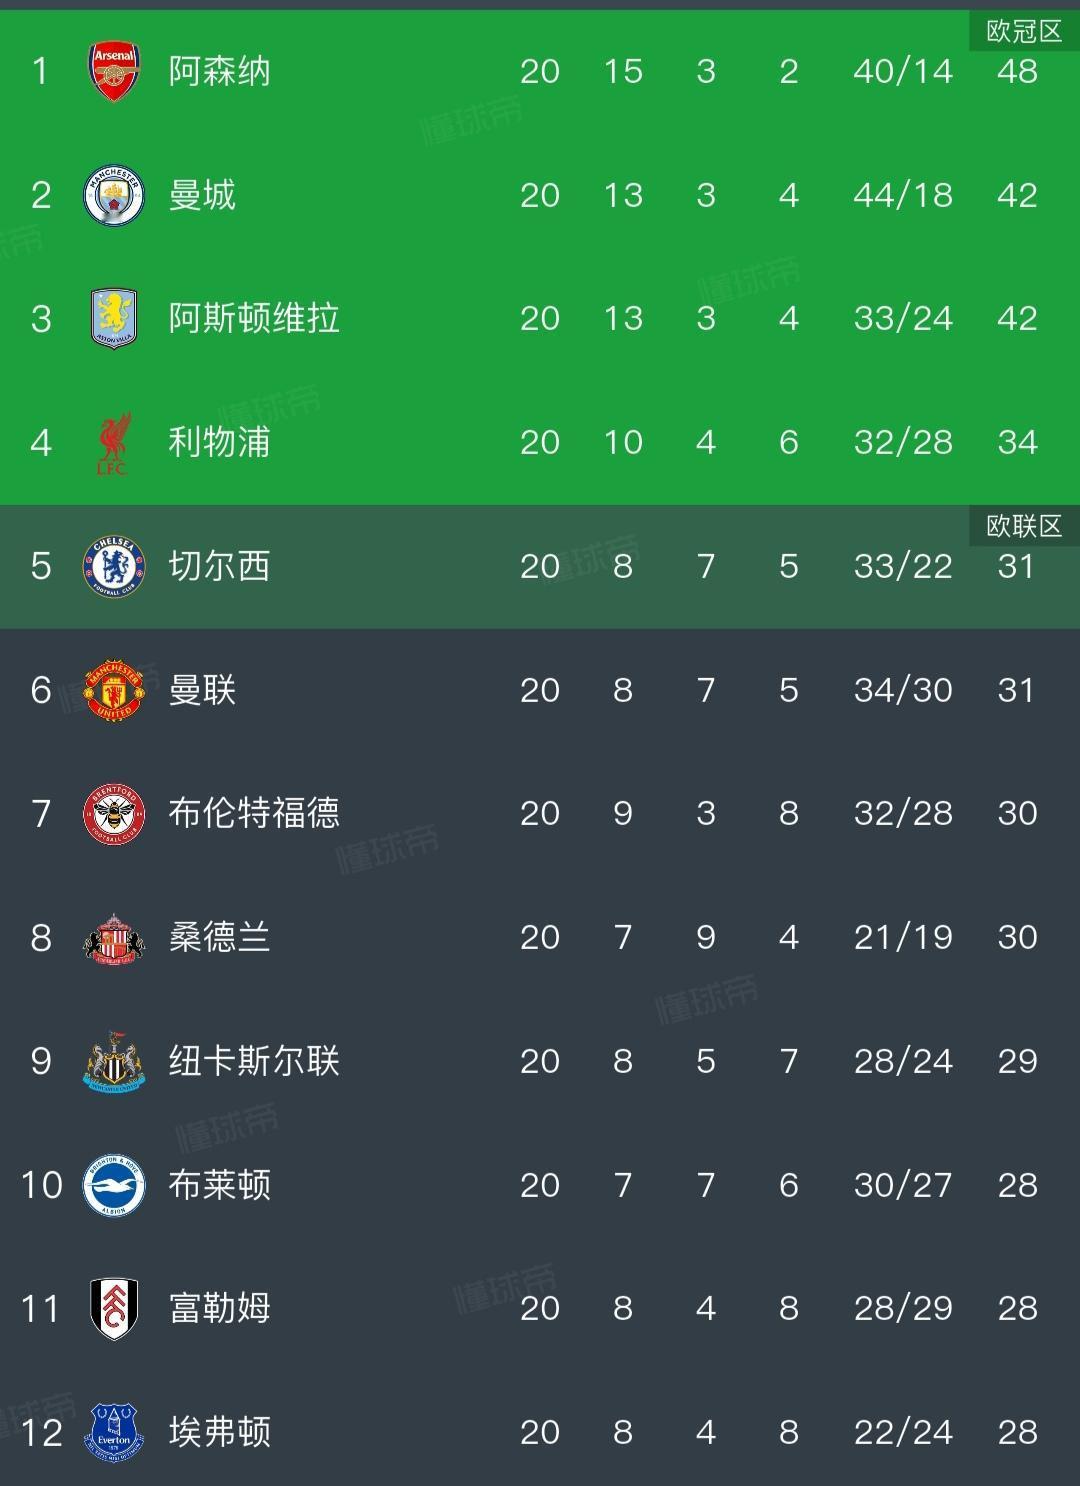Image resolution: width=1080 pixels, height=1486 pixels.
Task: Tap Arsenal's 48 points value
Action: (x=1017, y=72)
